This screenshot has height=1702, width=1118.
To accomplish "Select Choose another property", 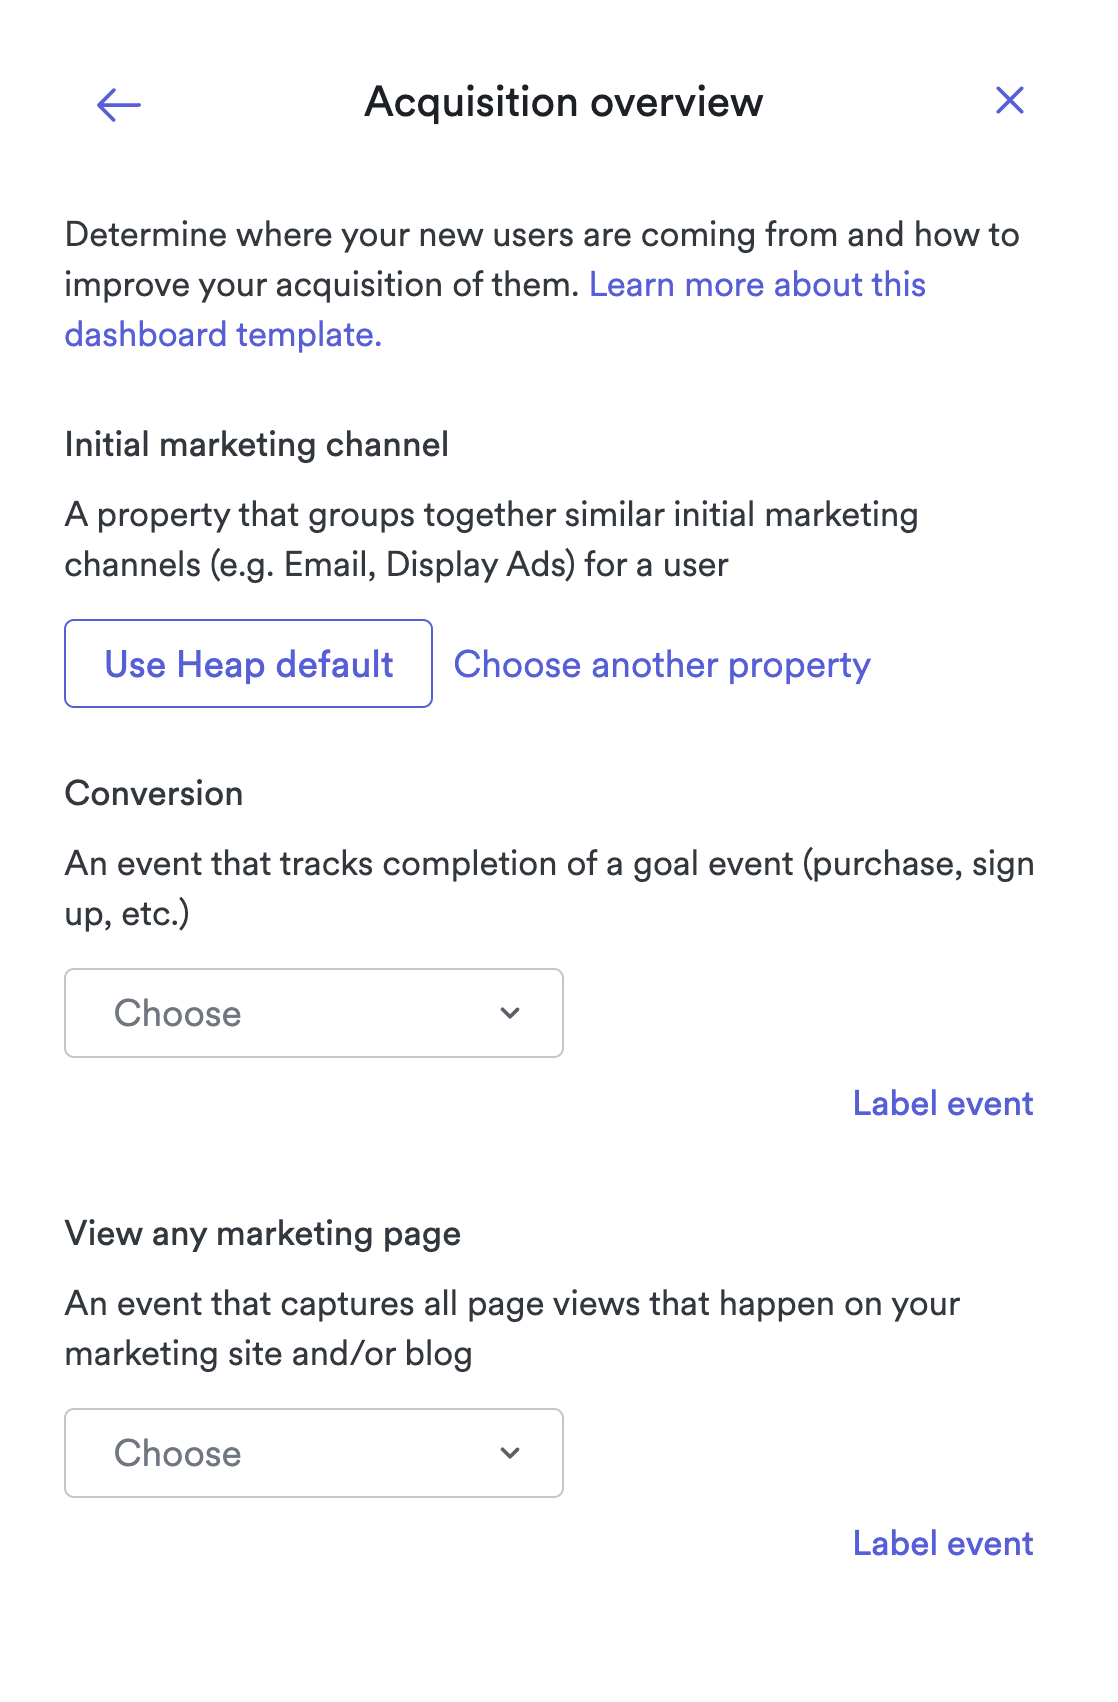I will point(662,663).
